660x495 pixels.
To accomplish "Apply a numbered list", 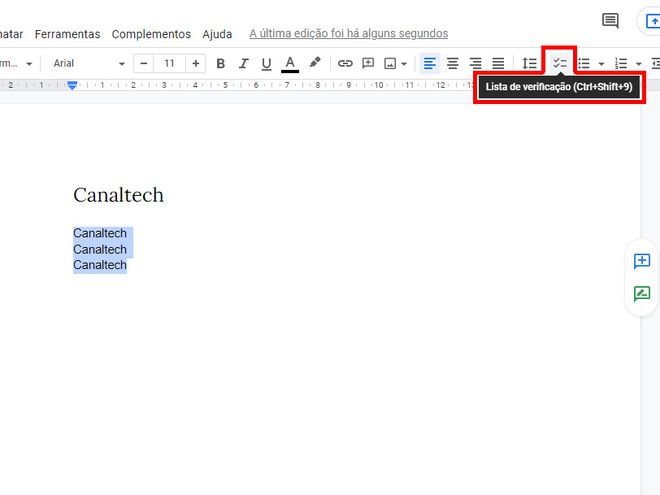I will coord(621,64).
